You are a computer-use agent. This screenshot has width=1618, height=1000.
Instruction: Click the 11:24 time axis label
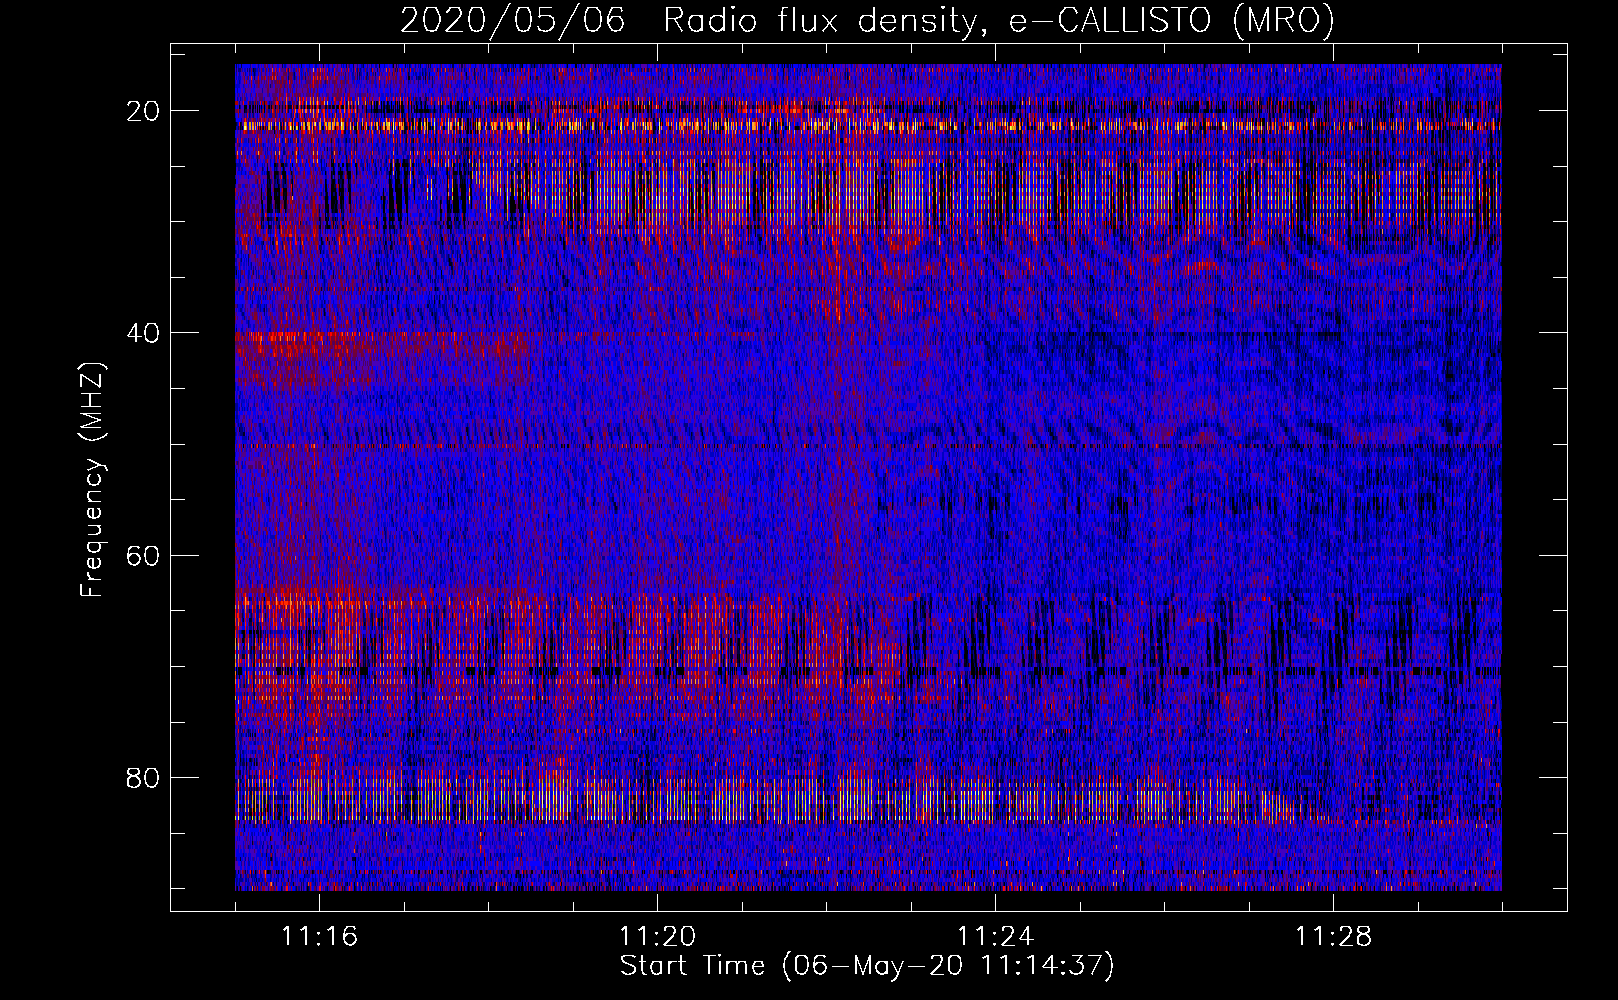pyautogui.click(x=995, y=937)
